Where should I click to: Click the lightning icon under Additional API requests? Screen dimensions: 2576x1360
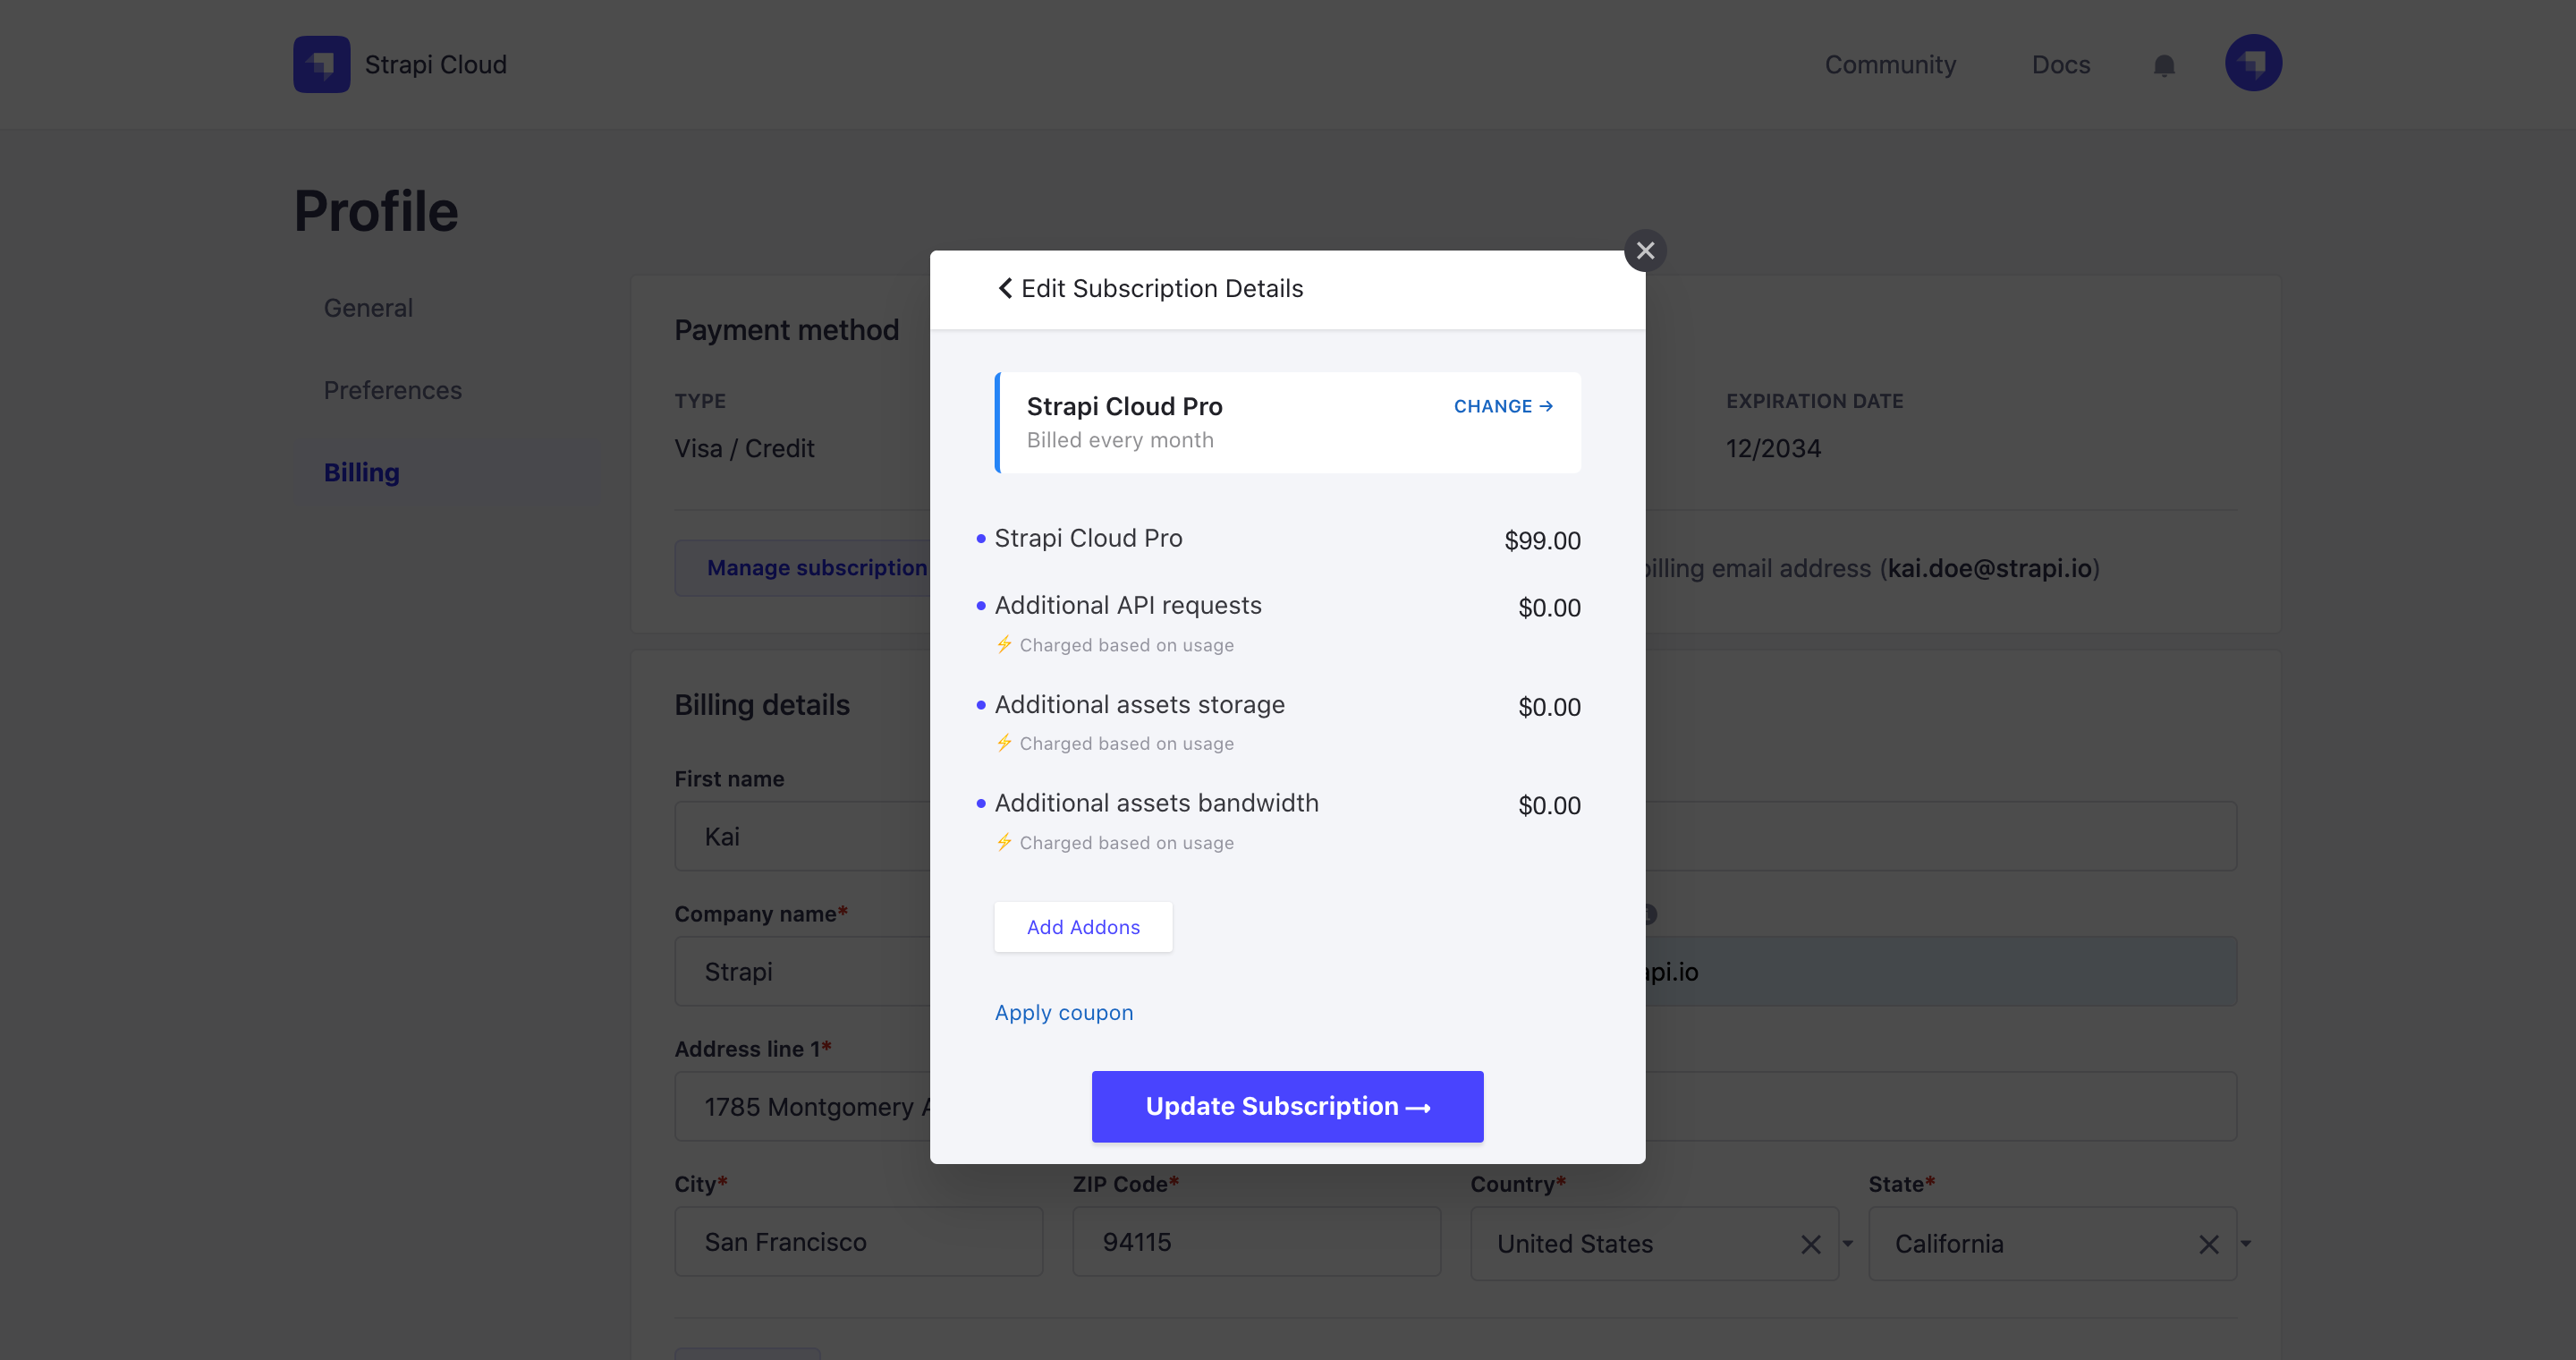tap(1004, 645)
